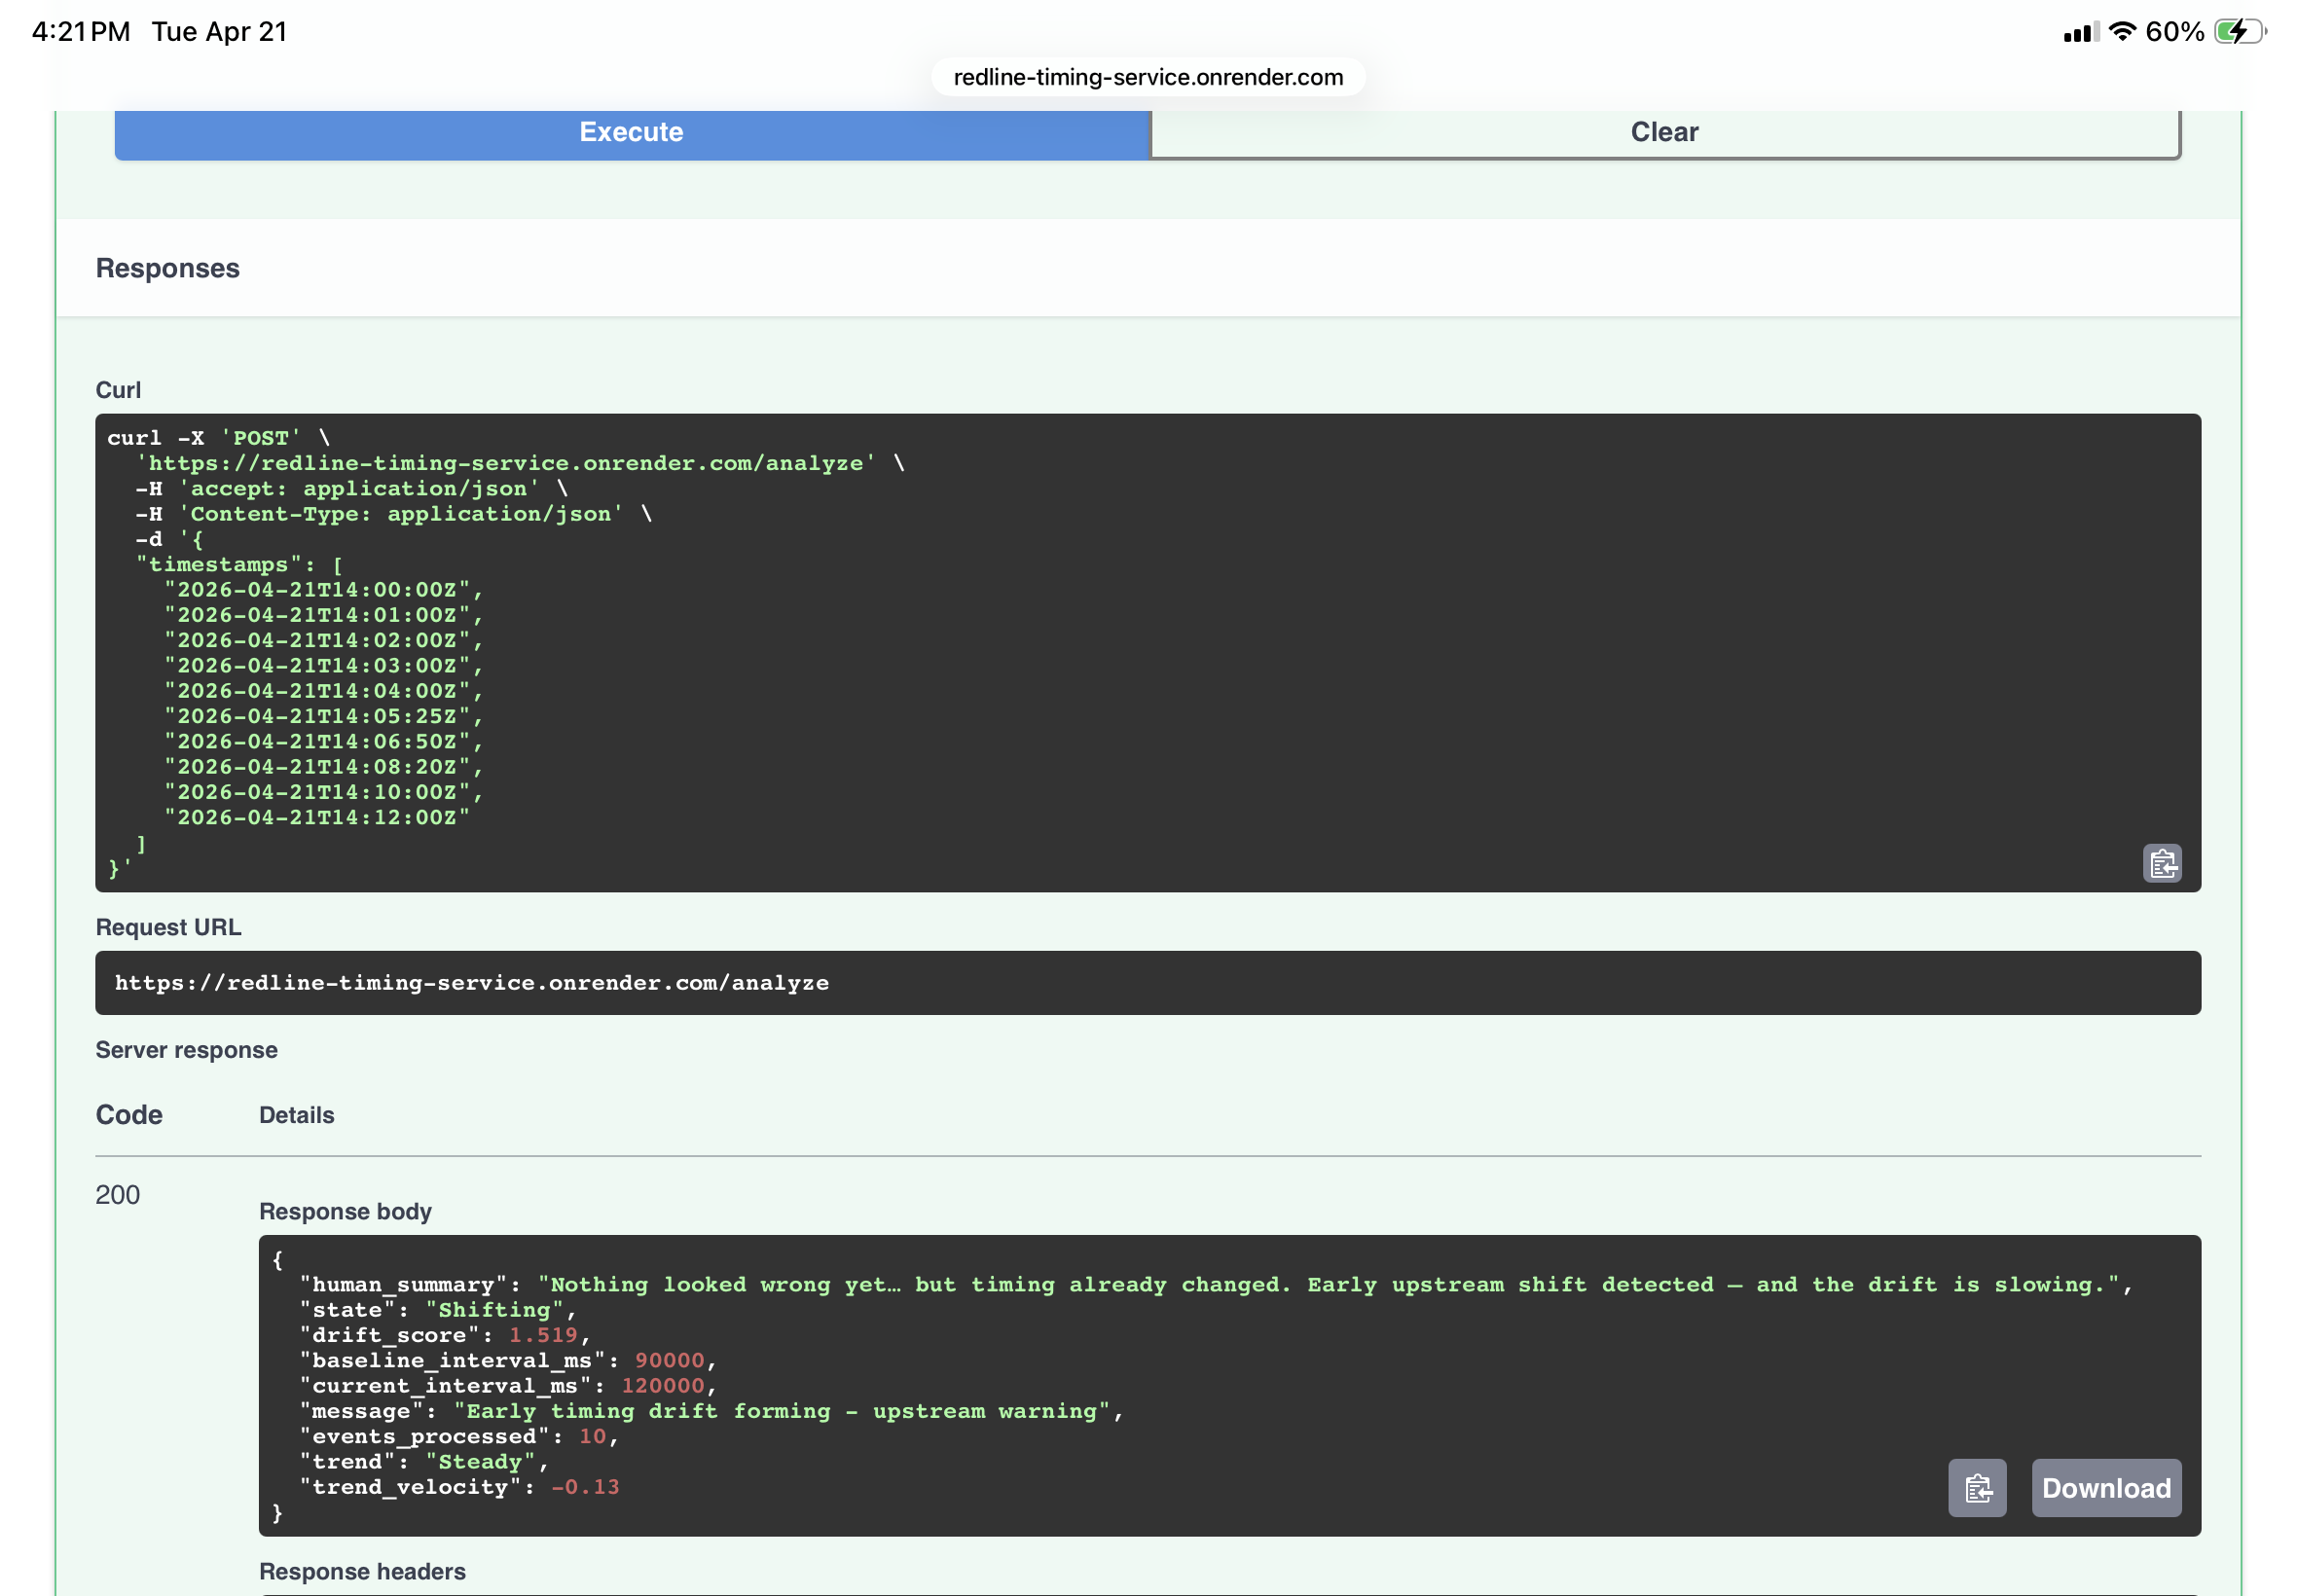Image resolution: width=2297 pixels, height=1596 pixels.
Task: Click the Responses section heading
Action: coord(167,268)
